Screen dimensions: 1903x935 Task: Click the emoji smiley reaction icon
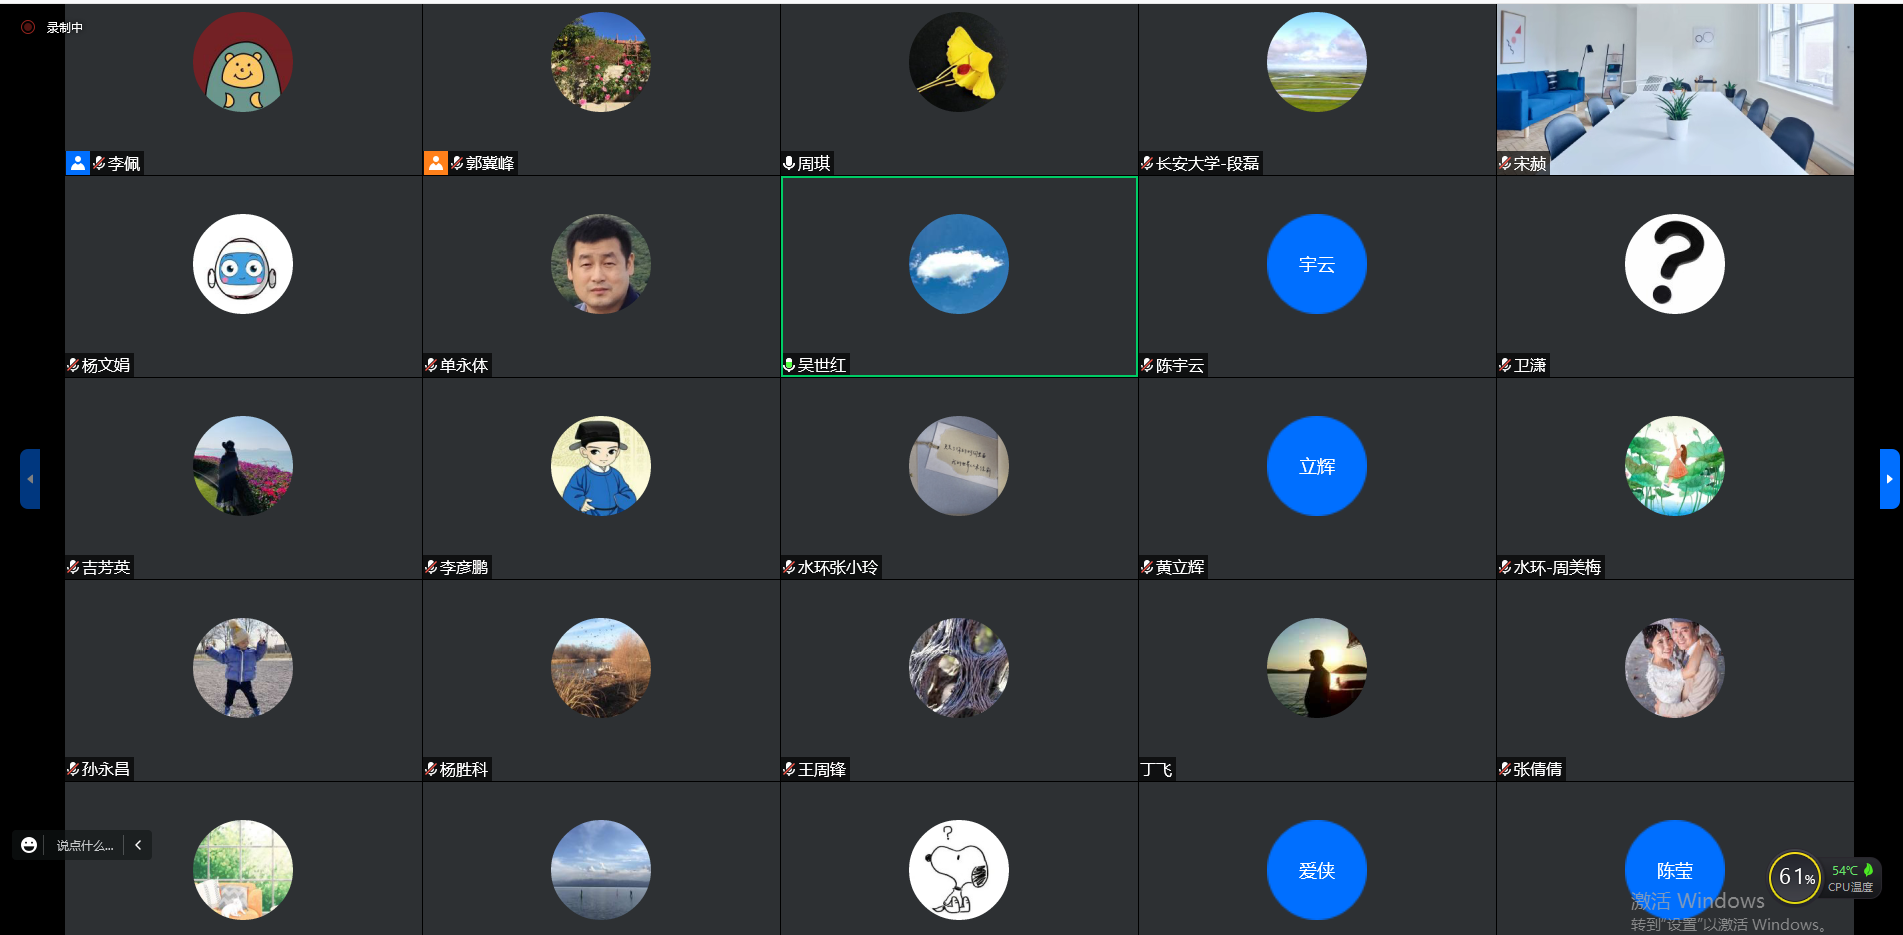[x=29, y=845]
